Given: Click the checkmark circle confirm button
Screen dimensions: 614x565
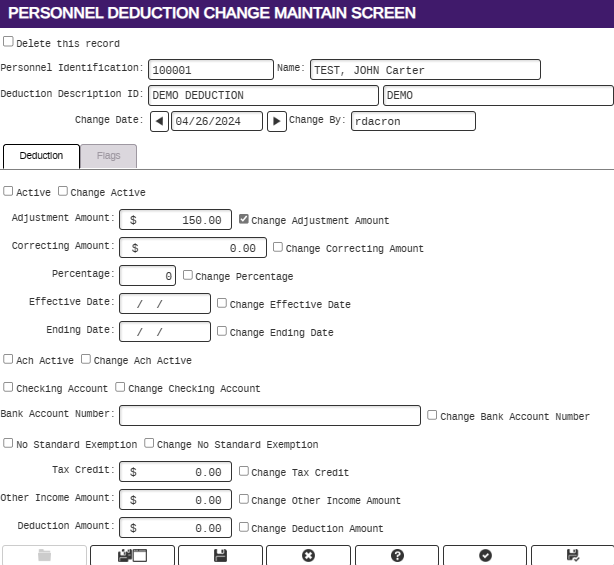Looking at the screenshot, I should (x=485, y=555).
